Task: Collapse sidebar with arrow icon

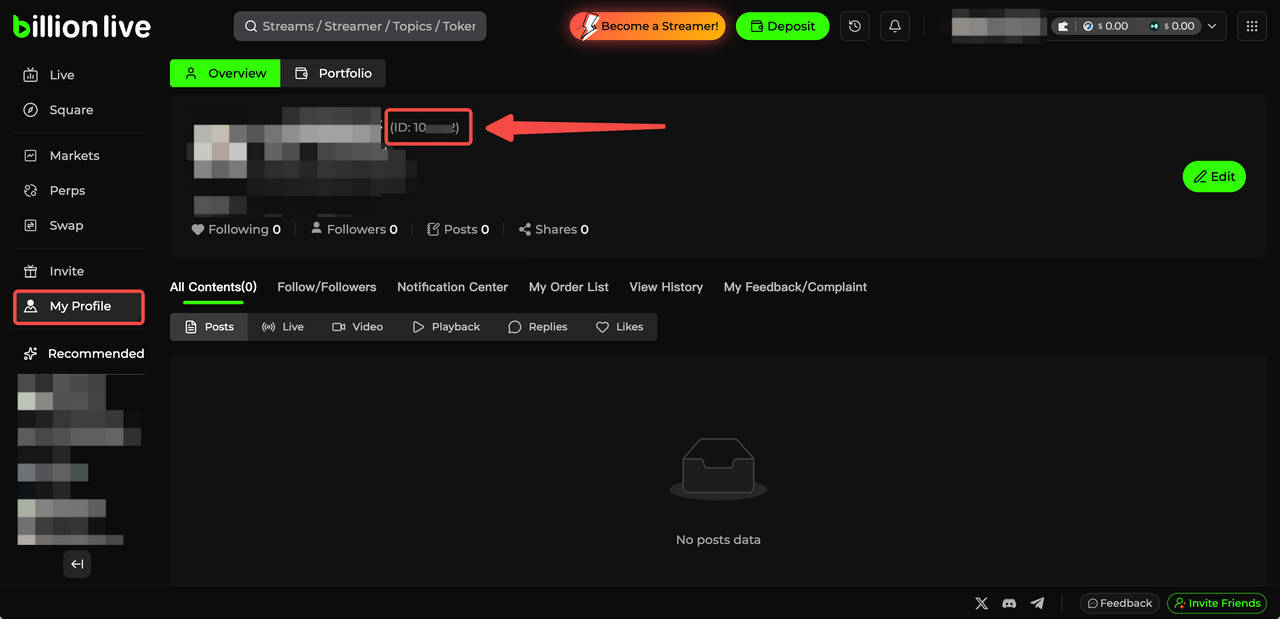Action: tap(77, 564)
